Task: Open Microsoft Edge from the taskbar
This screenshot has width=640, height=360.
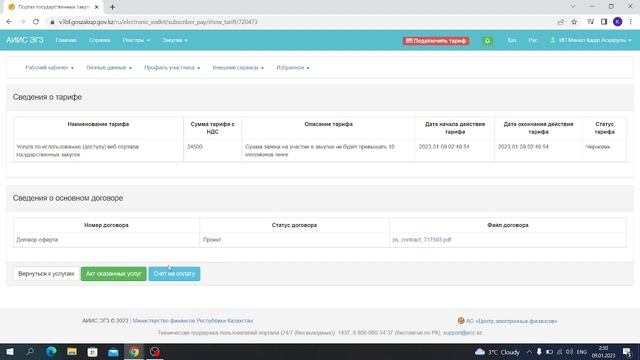Action: tap(51, 352)
